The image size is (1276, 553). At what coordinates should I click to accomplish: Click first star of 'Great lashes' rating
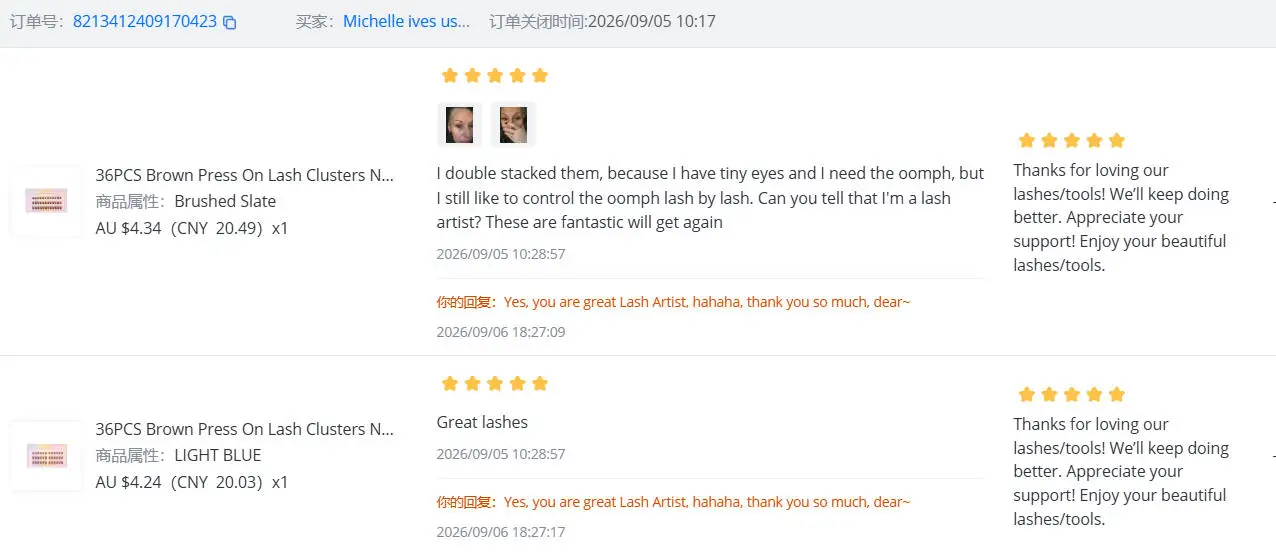(x=449, y=384)
